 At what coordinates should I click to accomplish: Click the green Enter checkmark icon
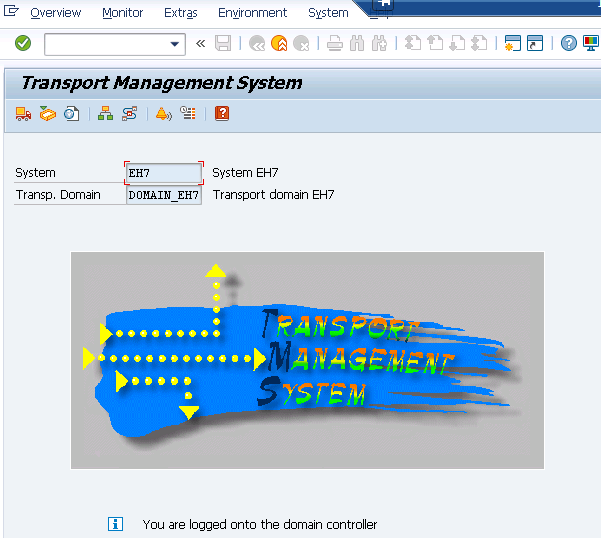point(23,43)
